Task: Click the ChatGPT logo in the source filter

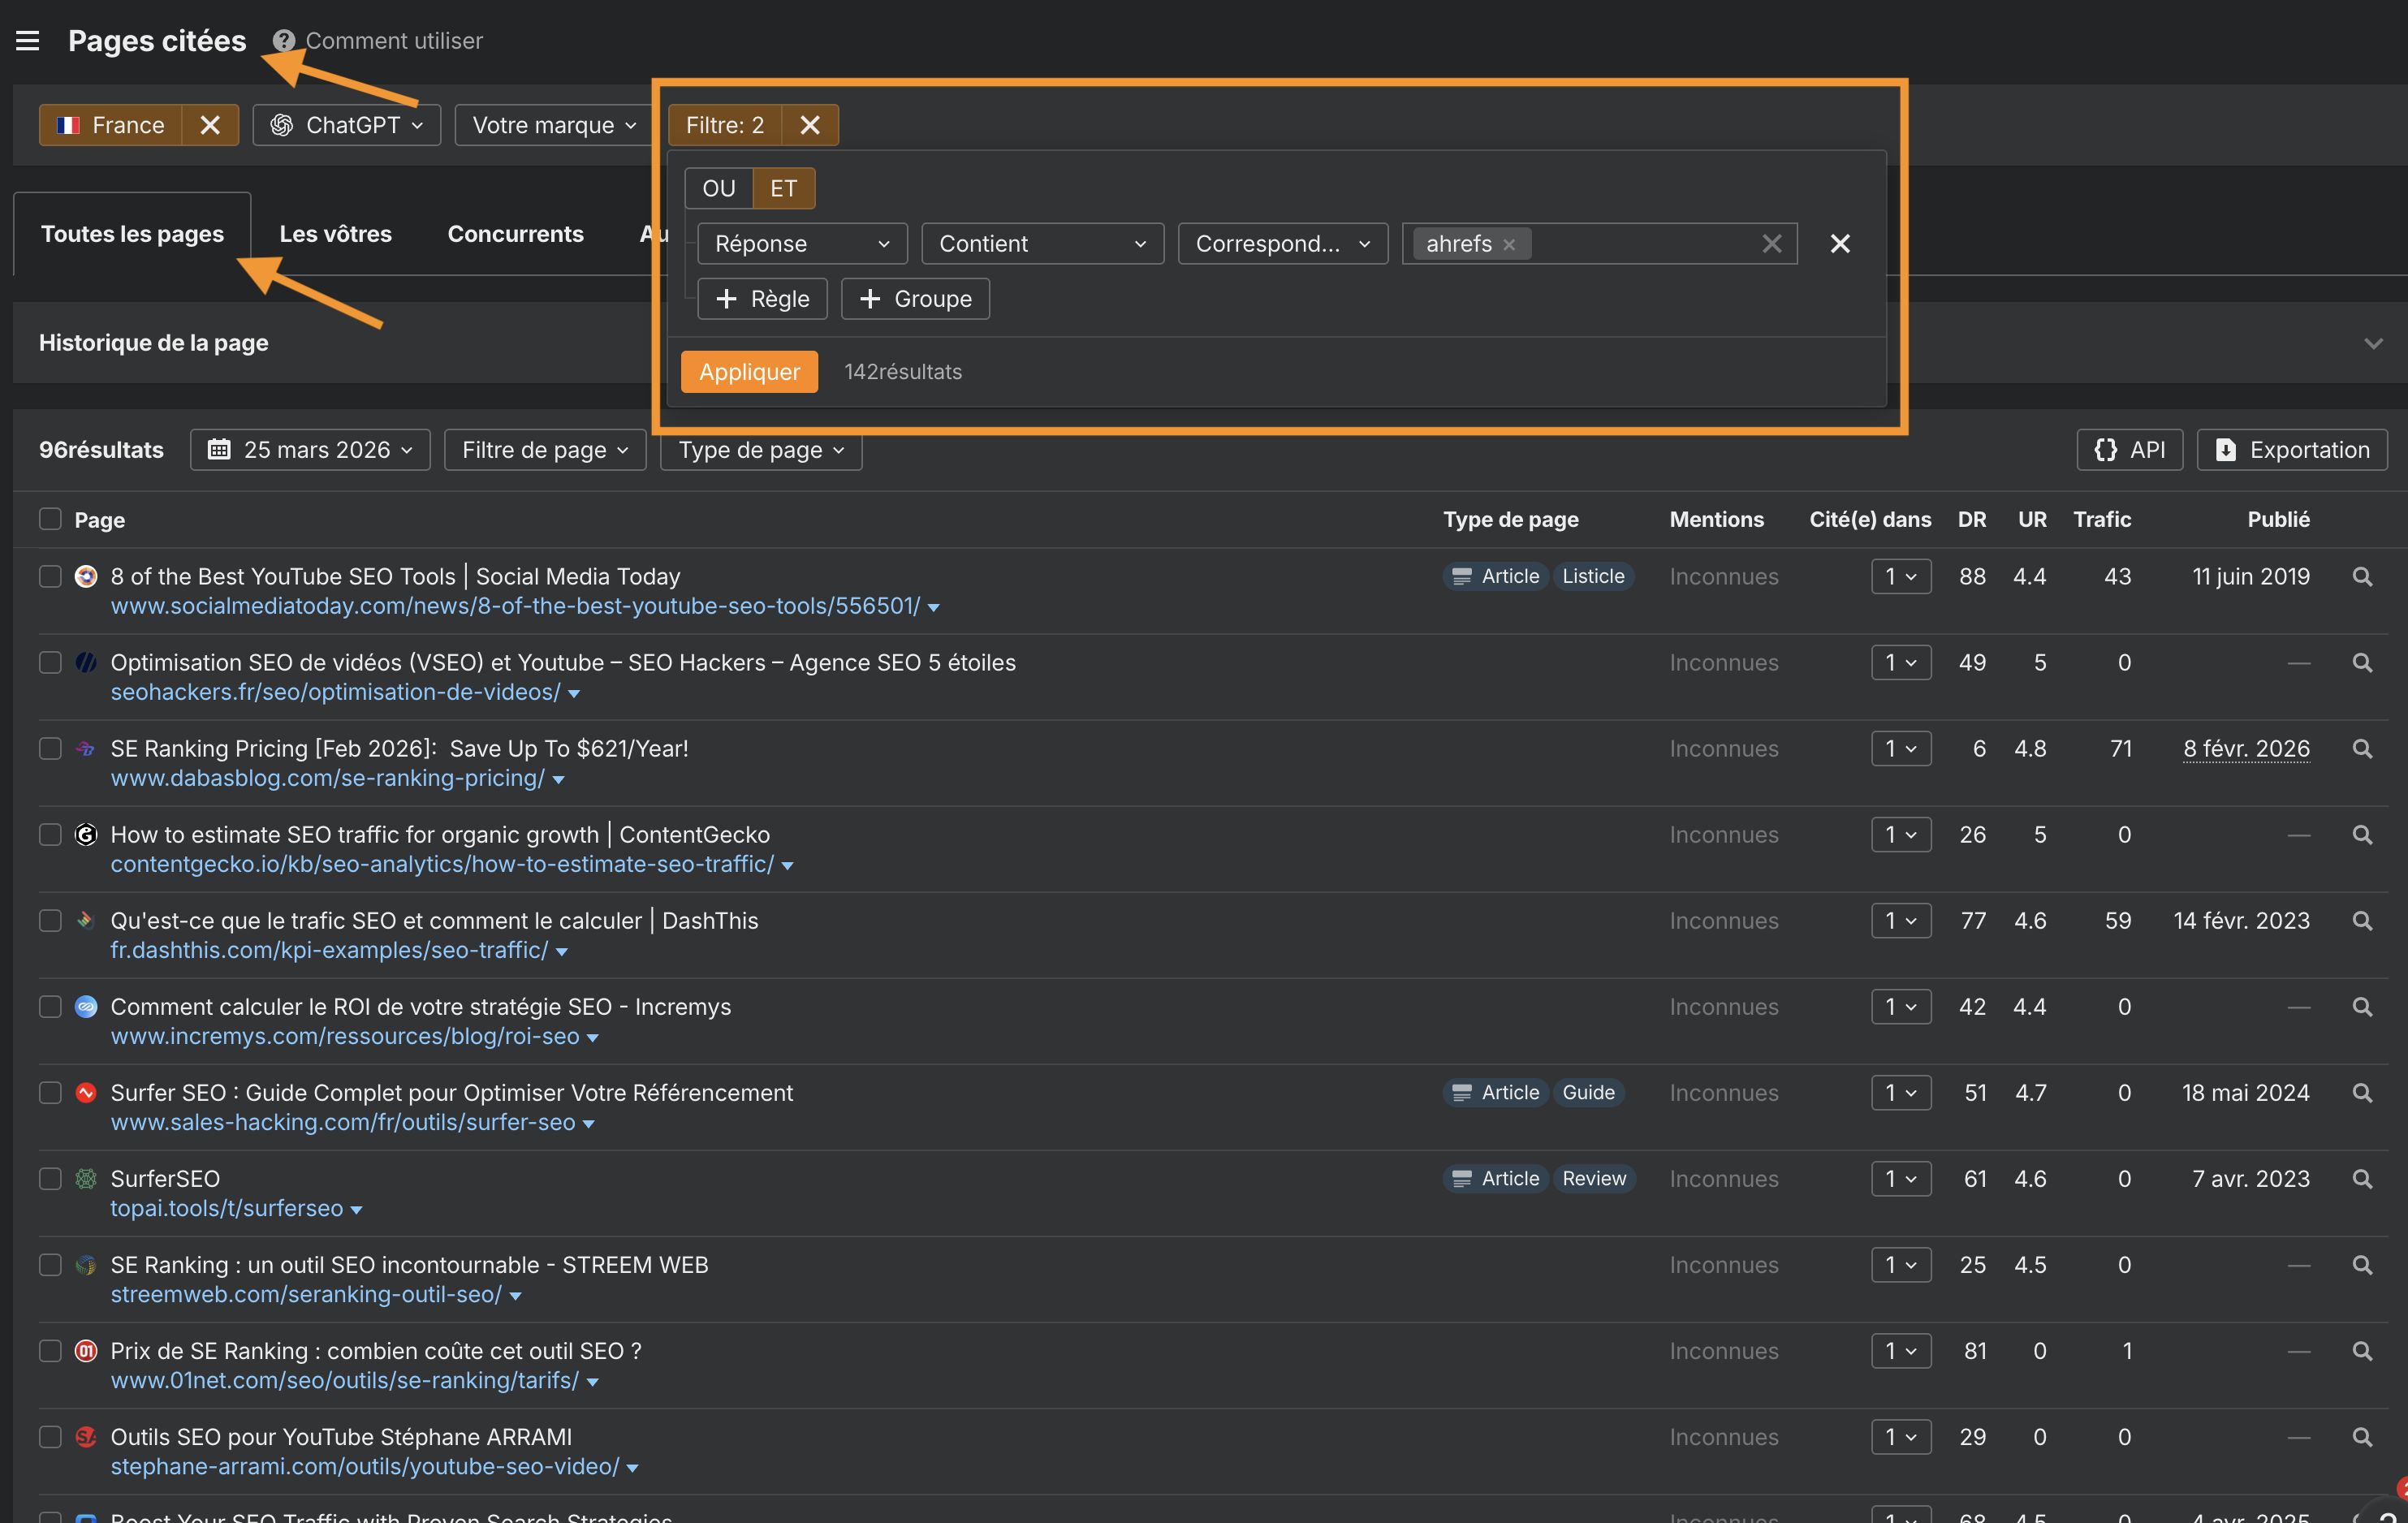Action: click(283, 124)
